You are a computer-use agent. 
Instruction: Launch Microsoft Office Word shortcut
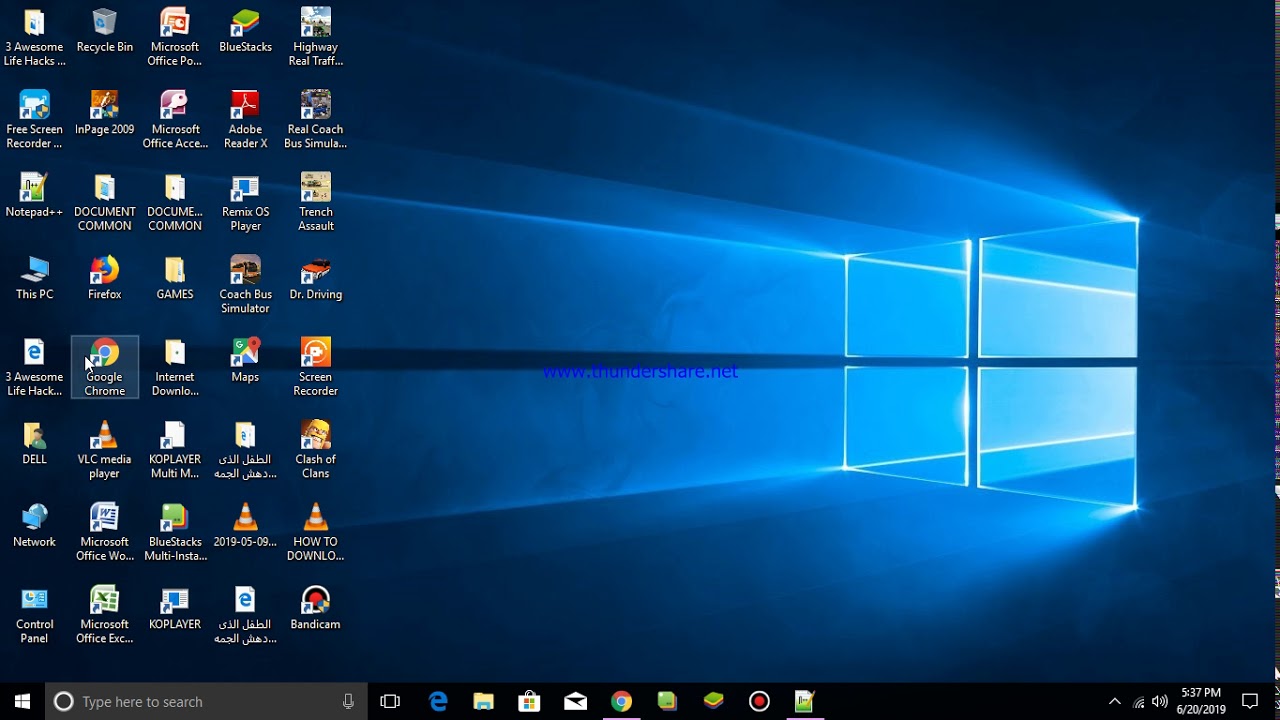[104, 532]
